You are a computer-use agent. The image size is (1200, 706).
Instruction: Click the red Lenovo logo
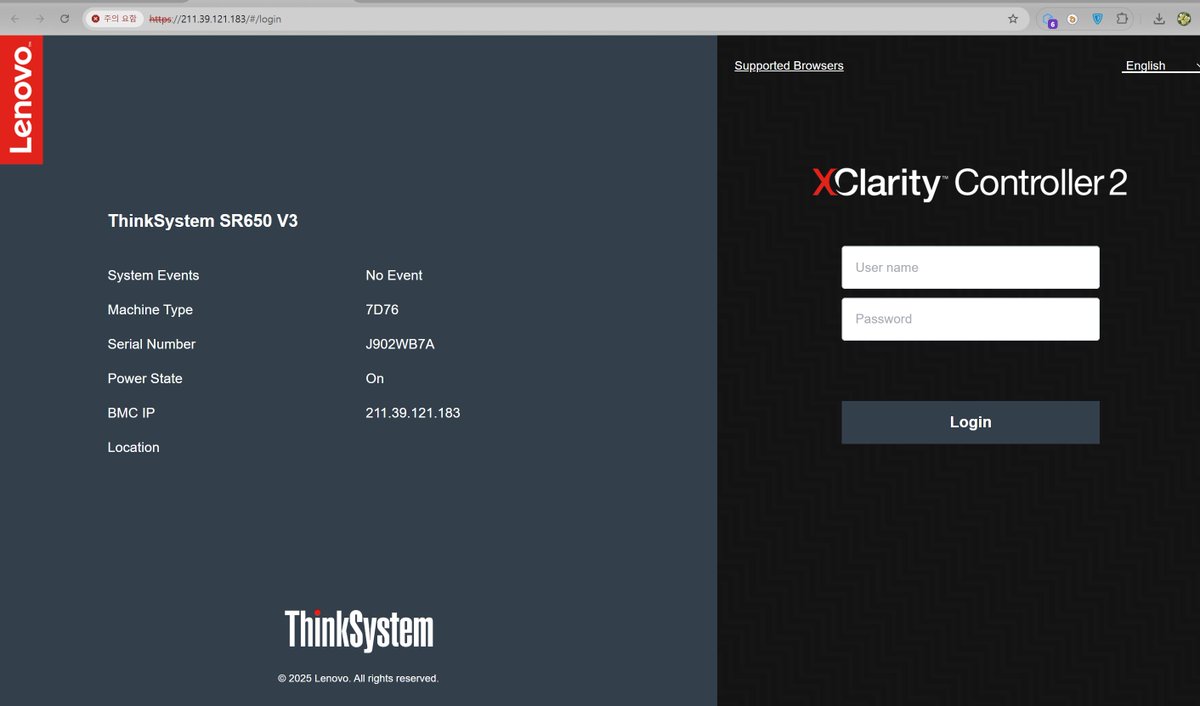(21, 99)
